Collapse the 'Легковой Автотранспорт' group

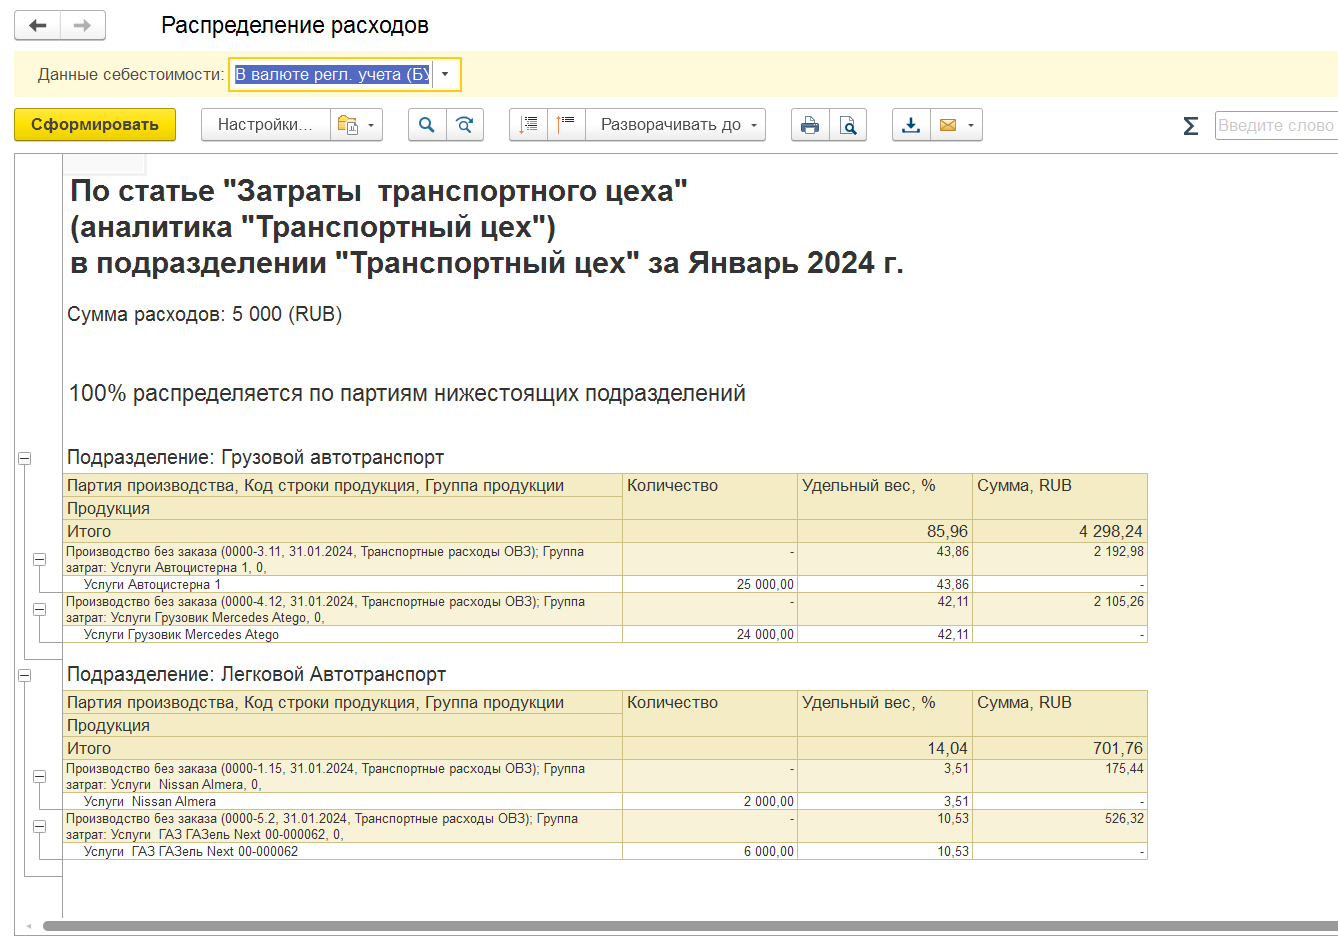click(x=25, y=675)
